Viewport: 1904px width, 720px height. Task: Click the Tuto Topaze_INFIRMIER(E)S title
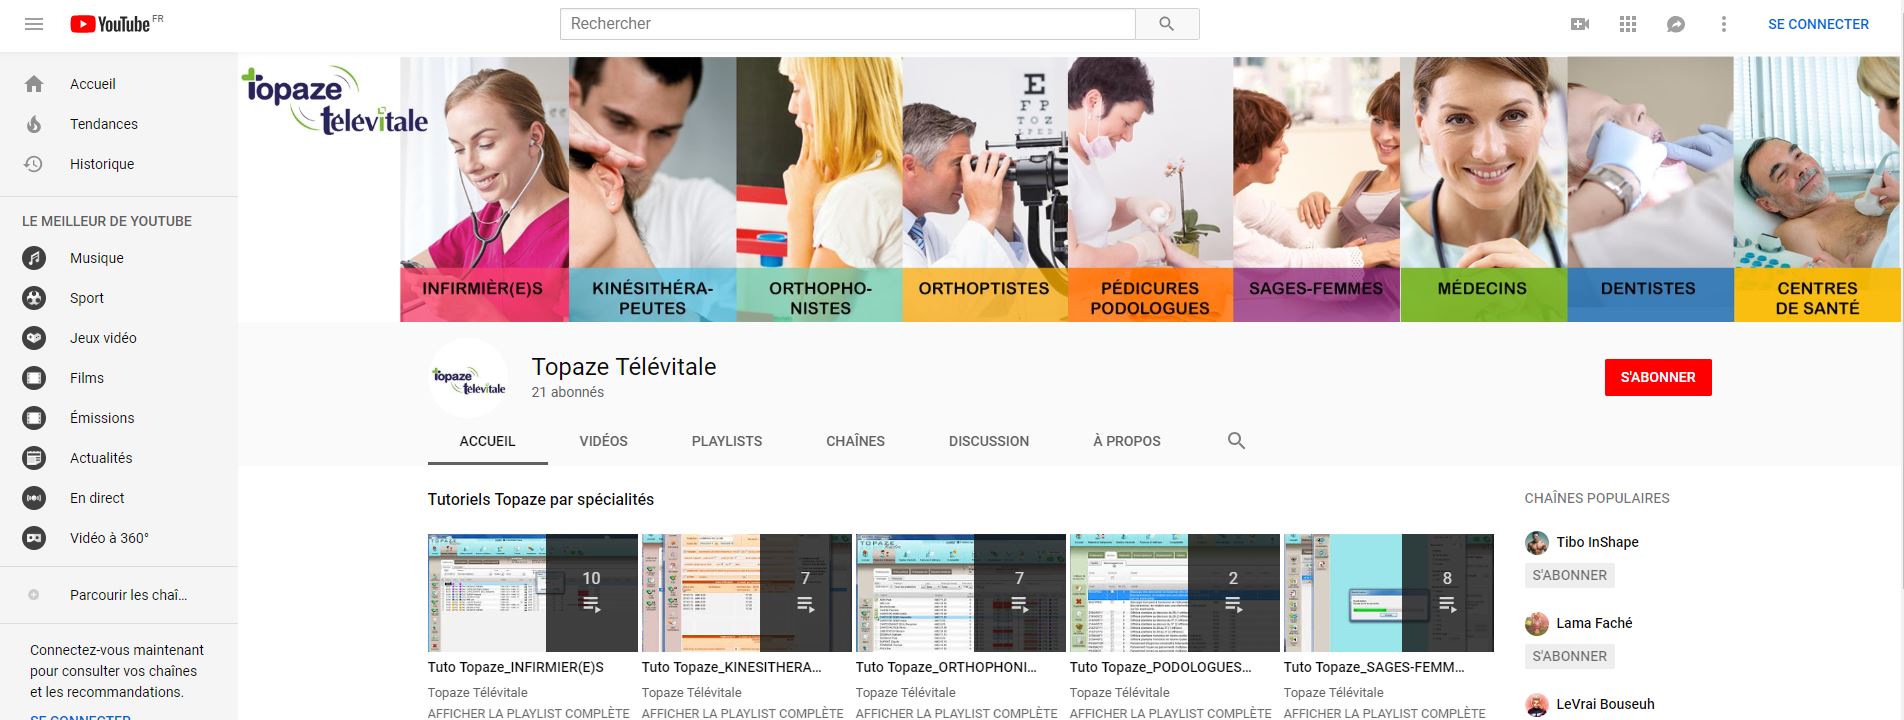pyautogui.click(x=516, y=667)
